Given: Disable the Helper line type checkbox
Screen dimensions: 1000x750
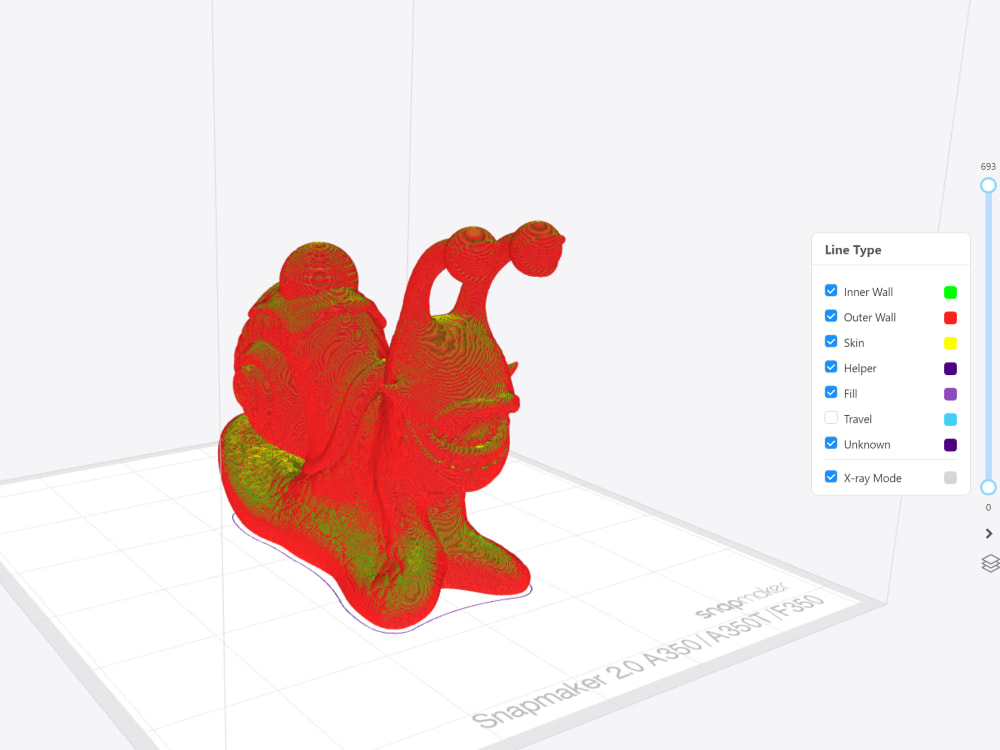Looking at the screenshot, I should click(831, 367).
